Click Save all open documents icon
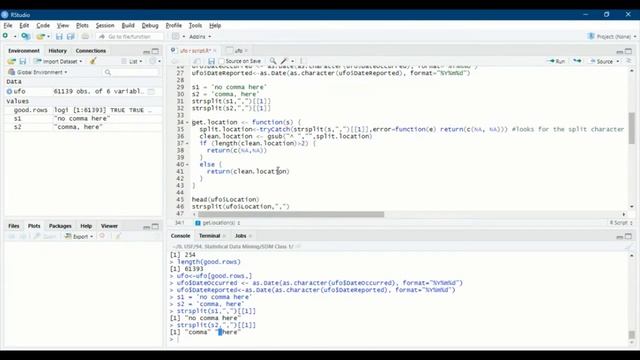Viewport: 640px width, 360px height. [71, 37]
